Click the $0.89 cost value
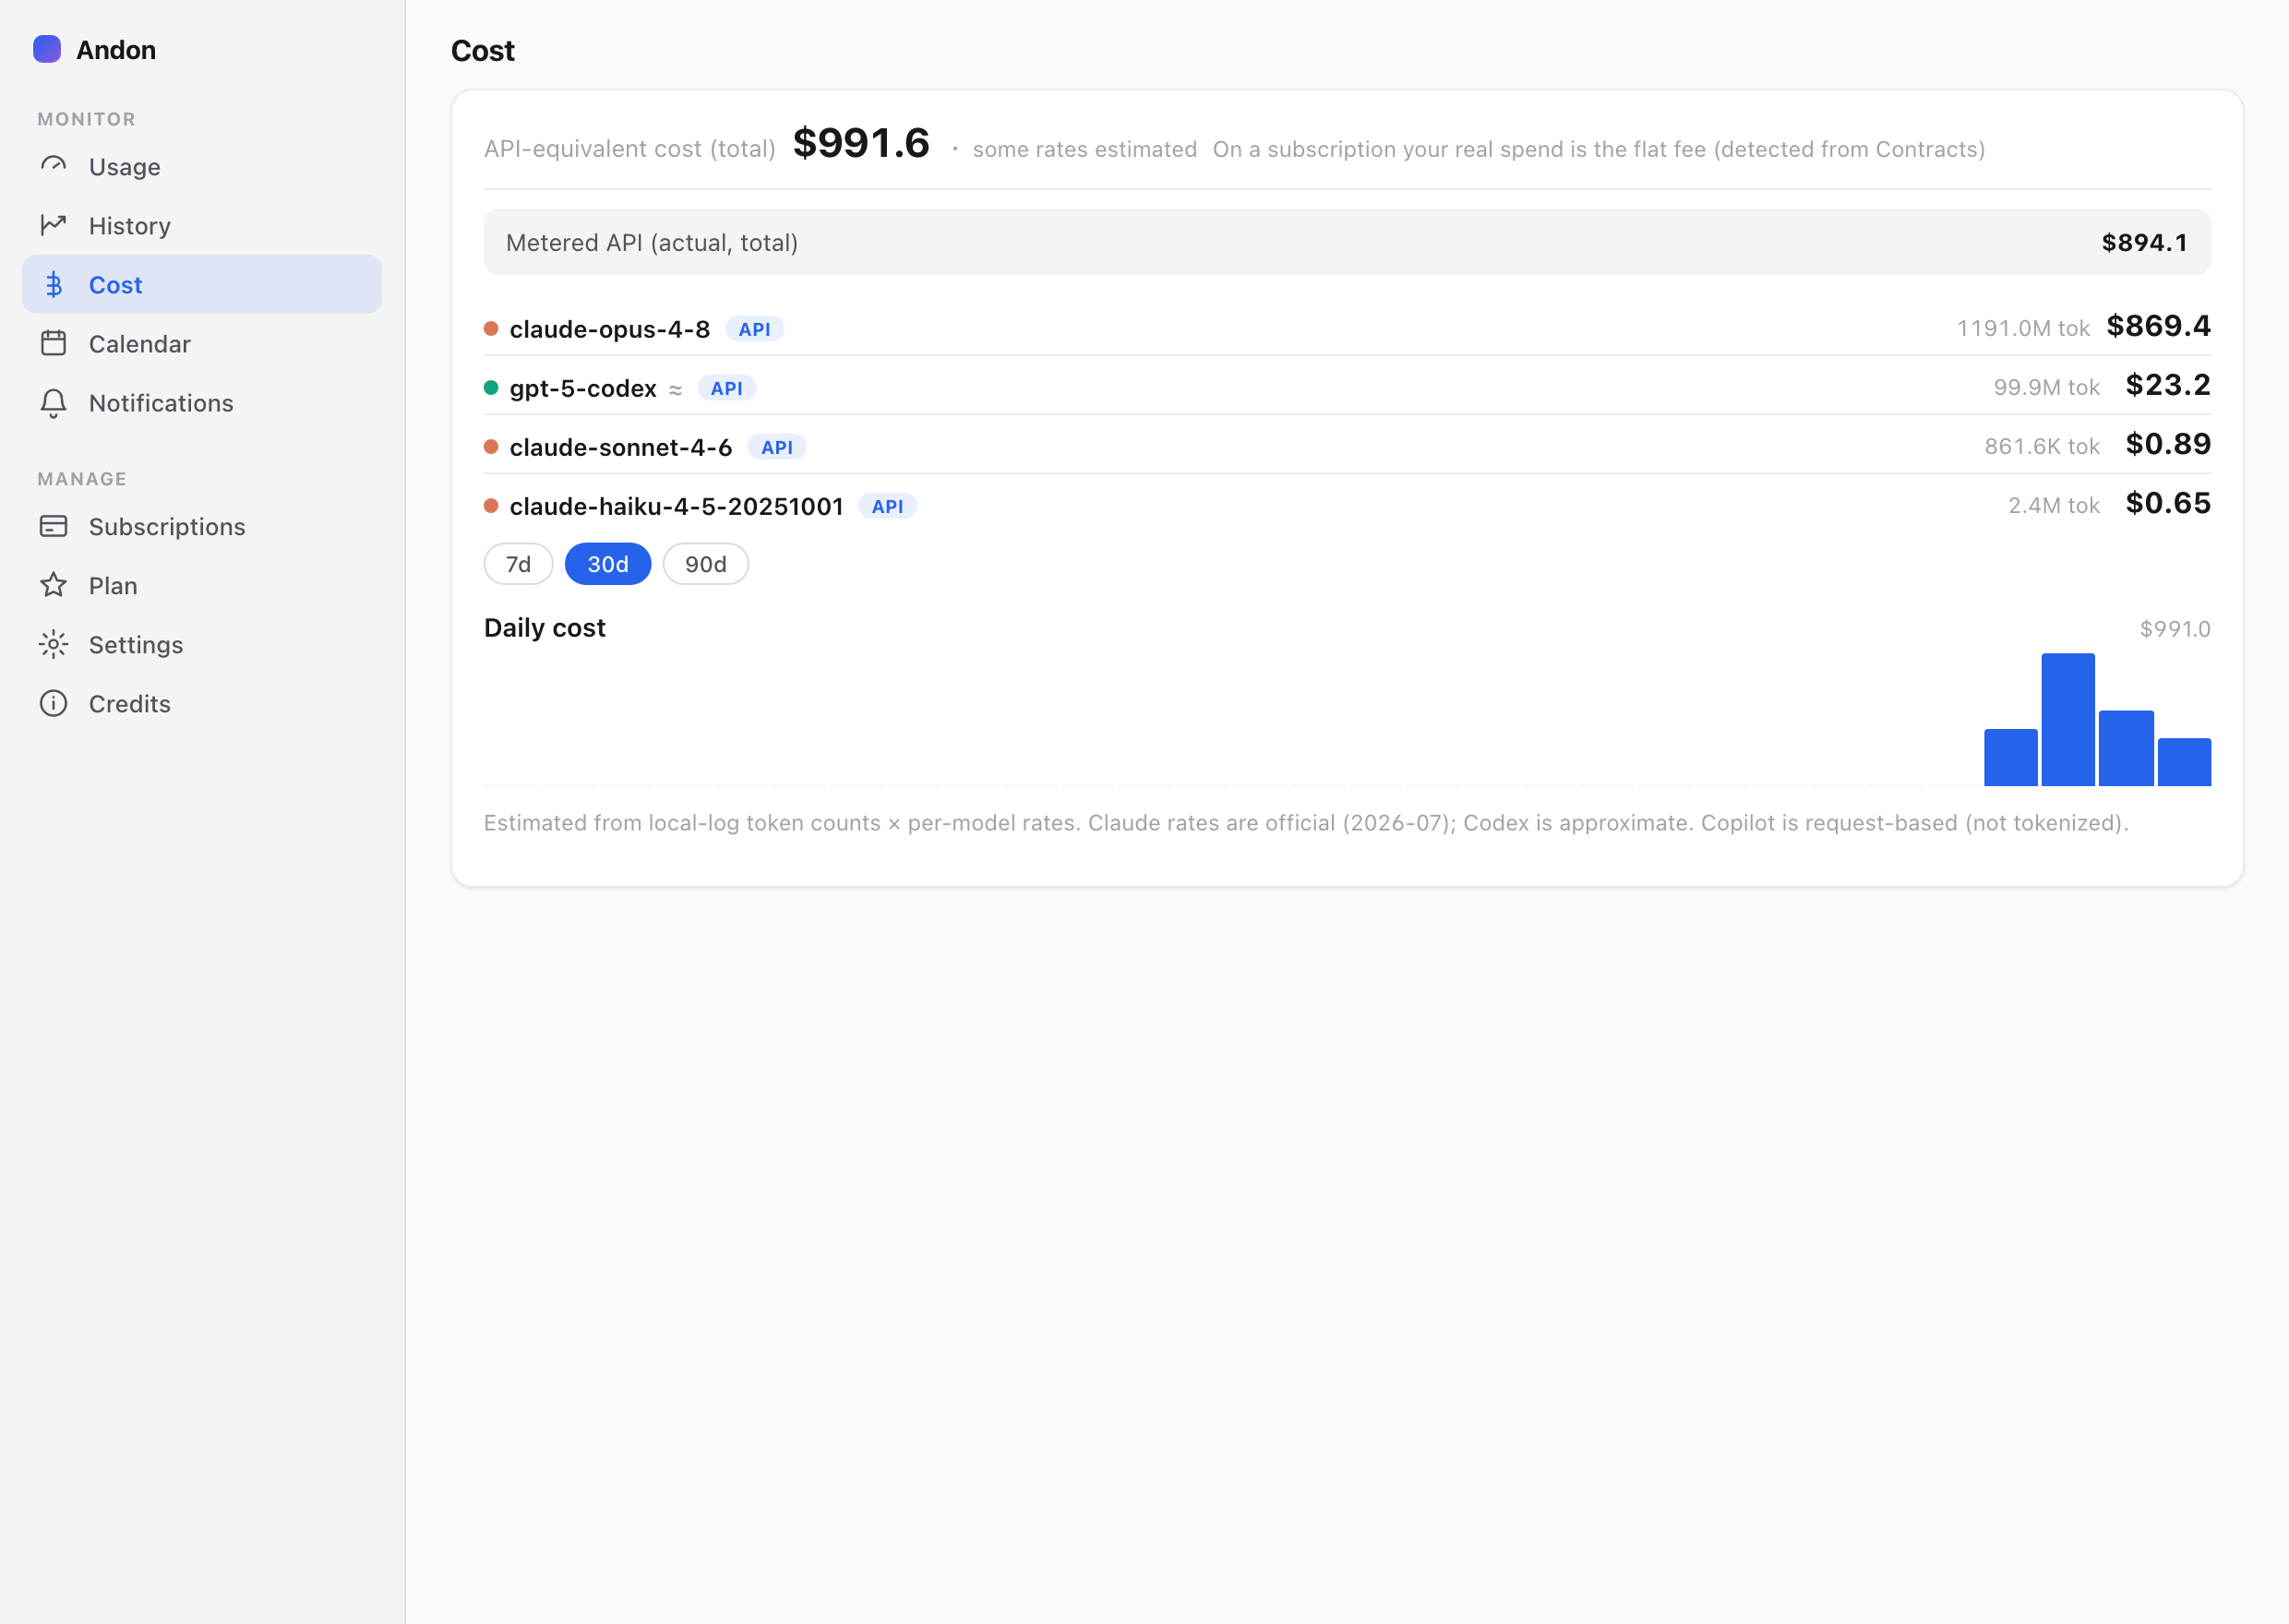 2168,444
